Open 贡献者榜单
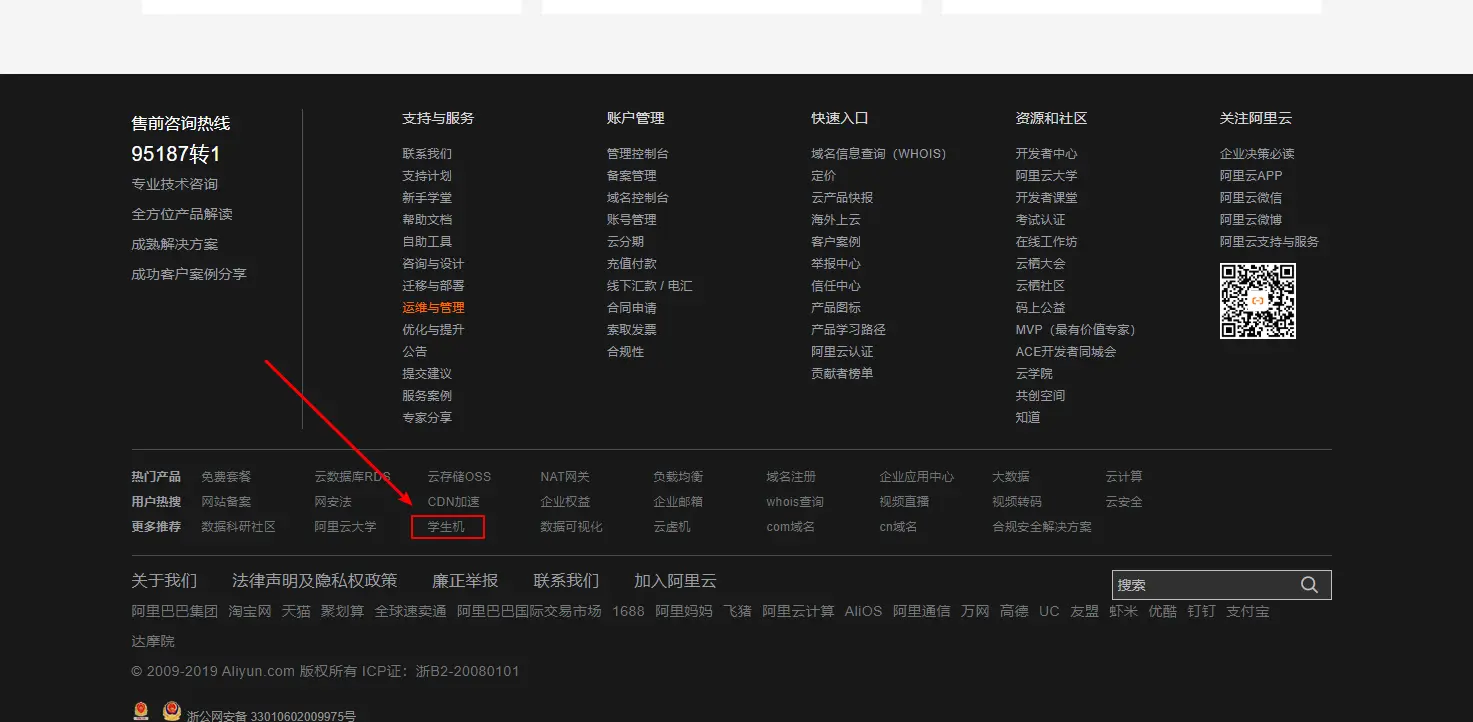Viewport: 1473px width, 722px height. tap(842, 374)
